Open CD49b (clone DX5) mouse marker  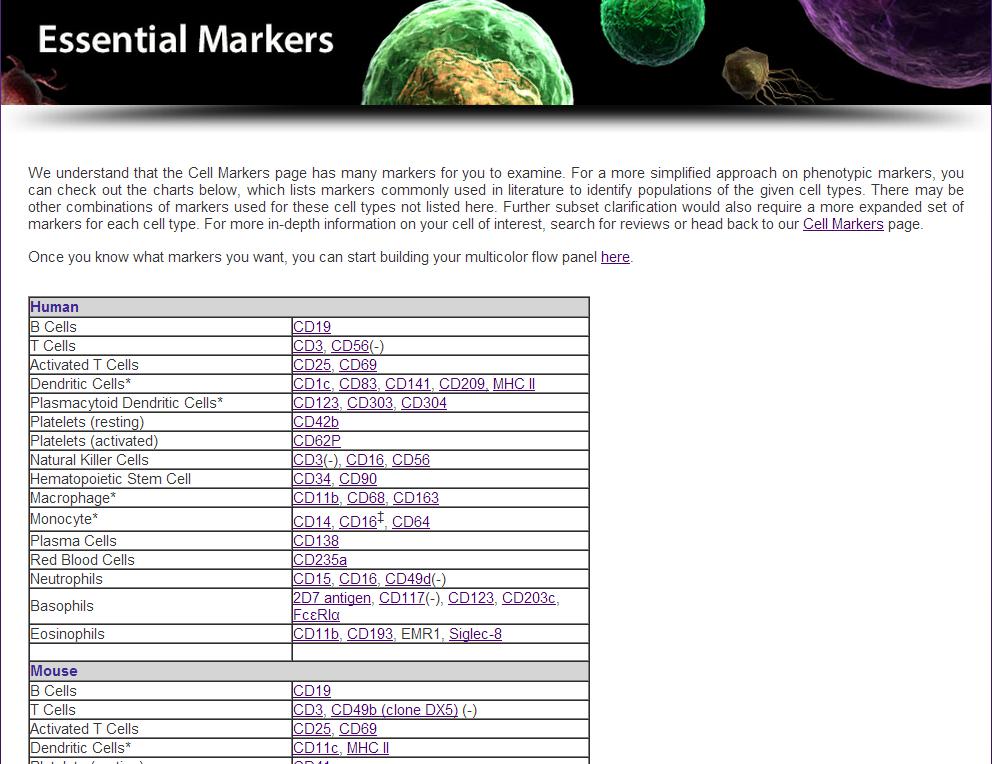pos(394,710)
